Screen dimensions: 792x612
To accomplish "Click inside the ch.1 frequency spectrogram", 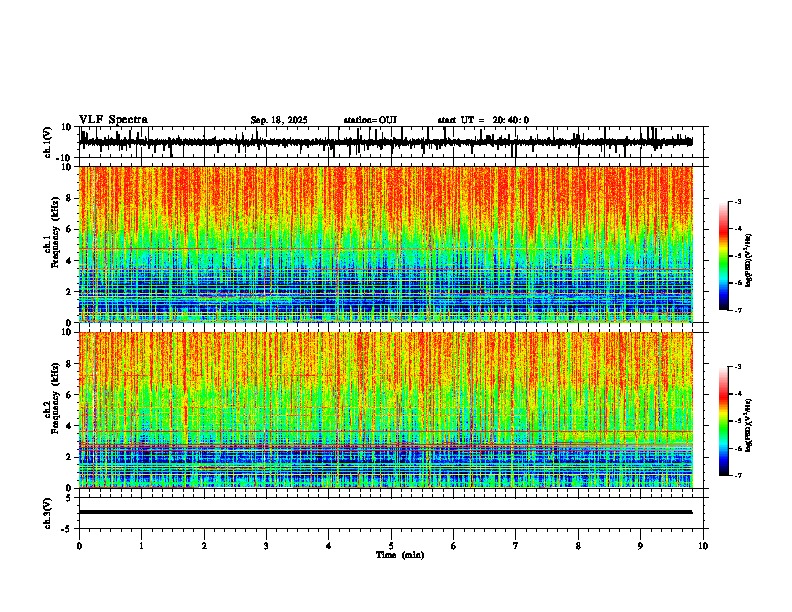I will (386, 244).
